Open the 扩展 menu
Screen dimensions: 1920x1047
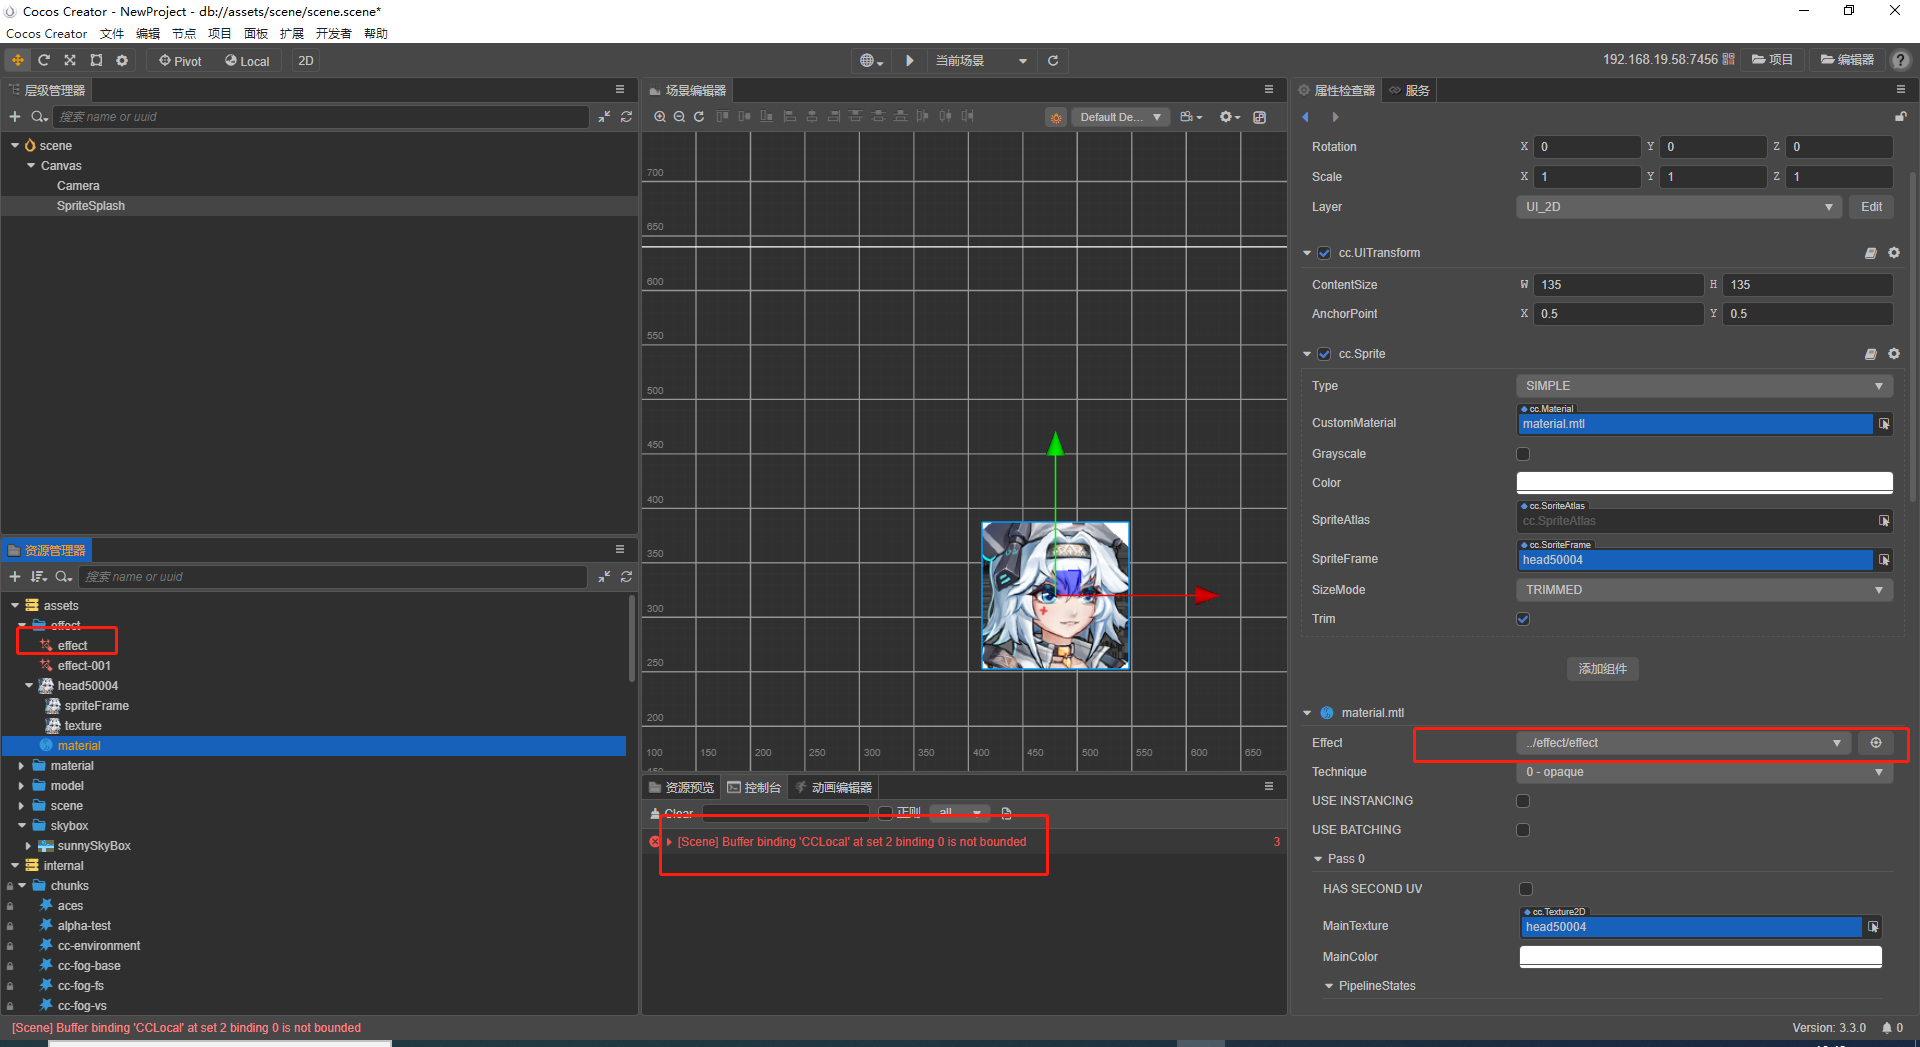[292, 34]
